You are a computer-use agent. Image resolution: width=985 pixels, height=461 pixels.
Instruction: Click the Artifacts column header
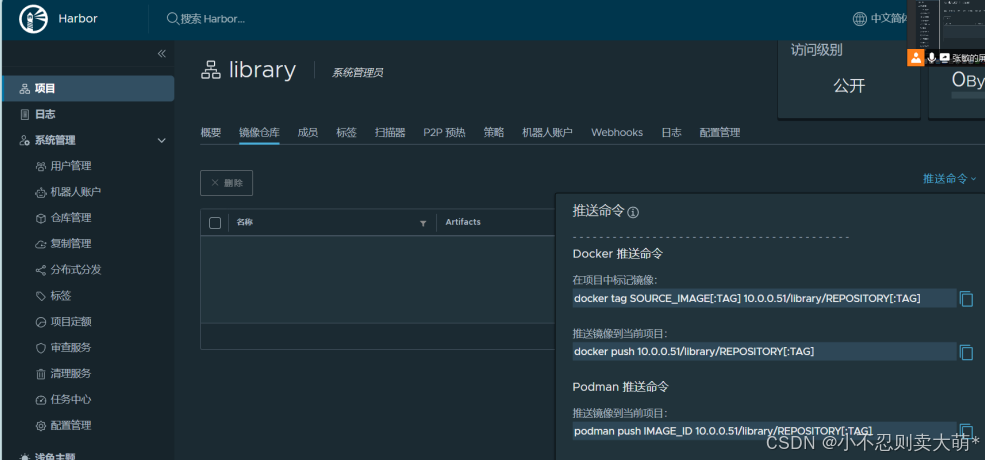tap(463, 222)
